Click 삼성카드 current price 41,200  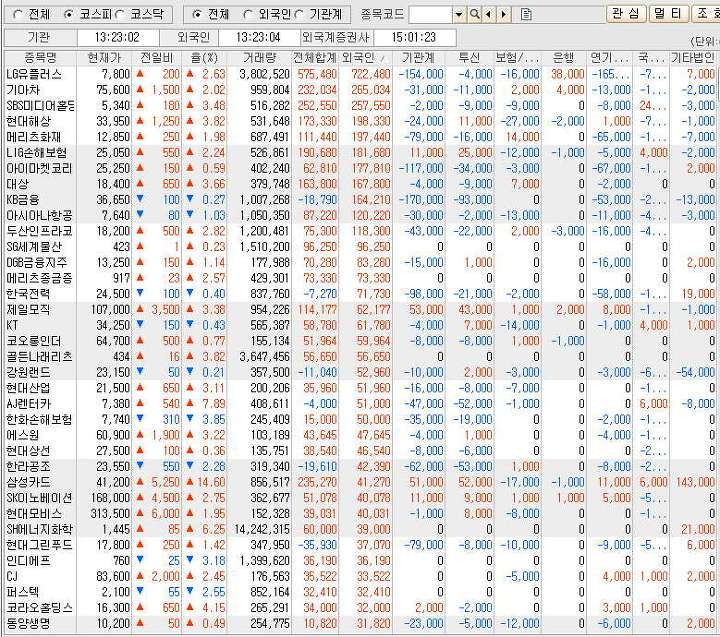[113, 482]
